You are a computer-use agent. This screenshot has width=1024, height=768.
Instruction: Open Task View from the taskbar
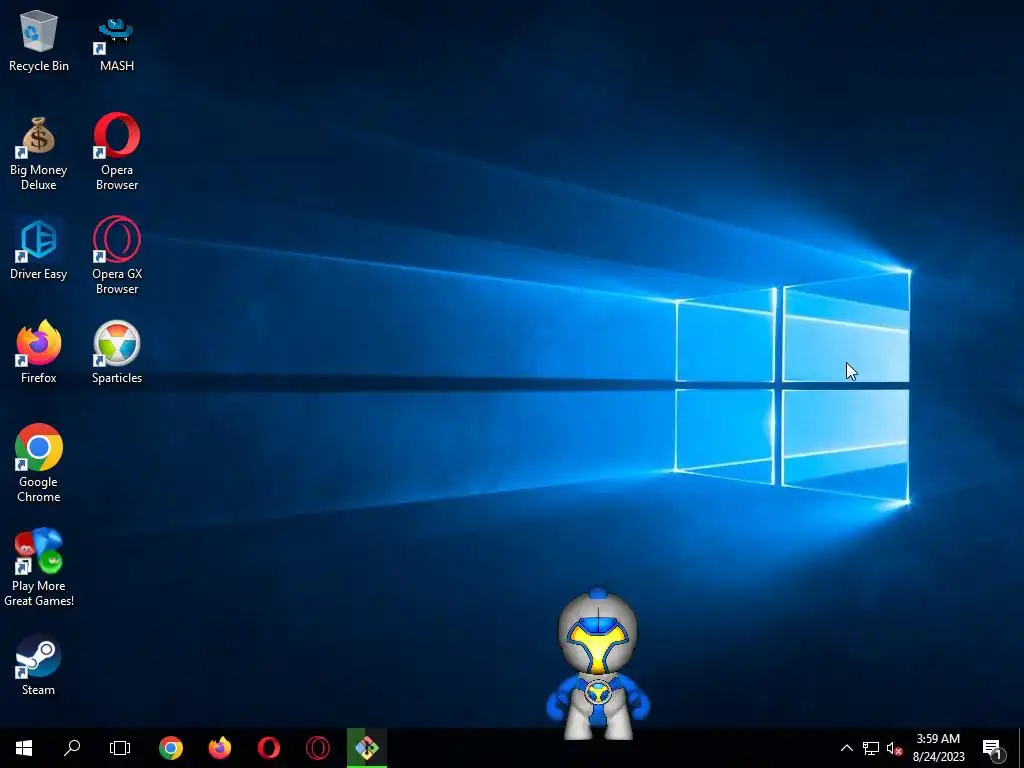[120, 748]
